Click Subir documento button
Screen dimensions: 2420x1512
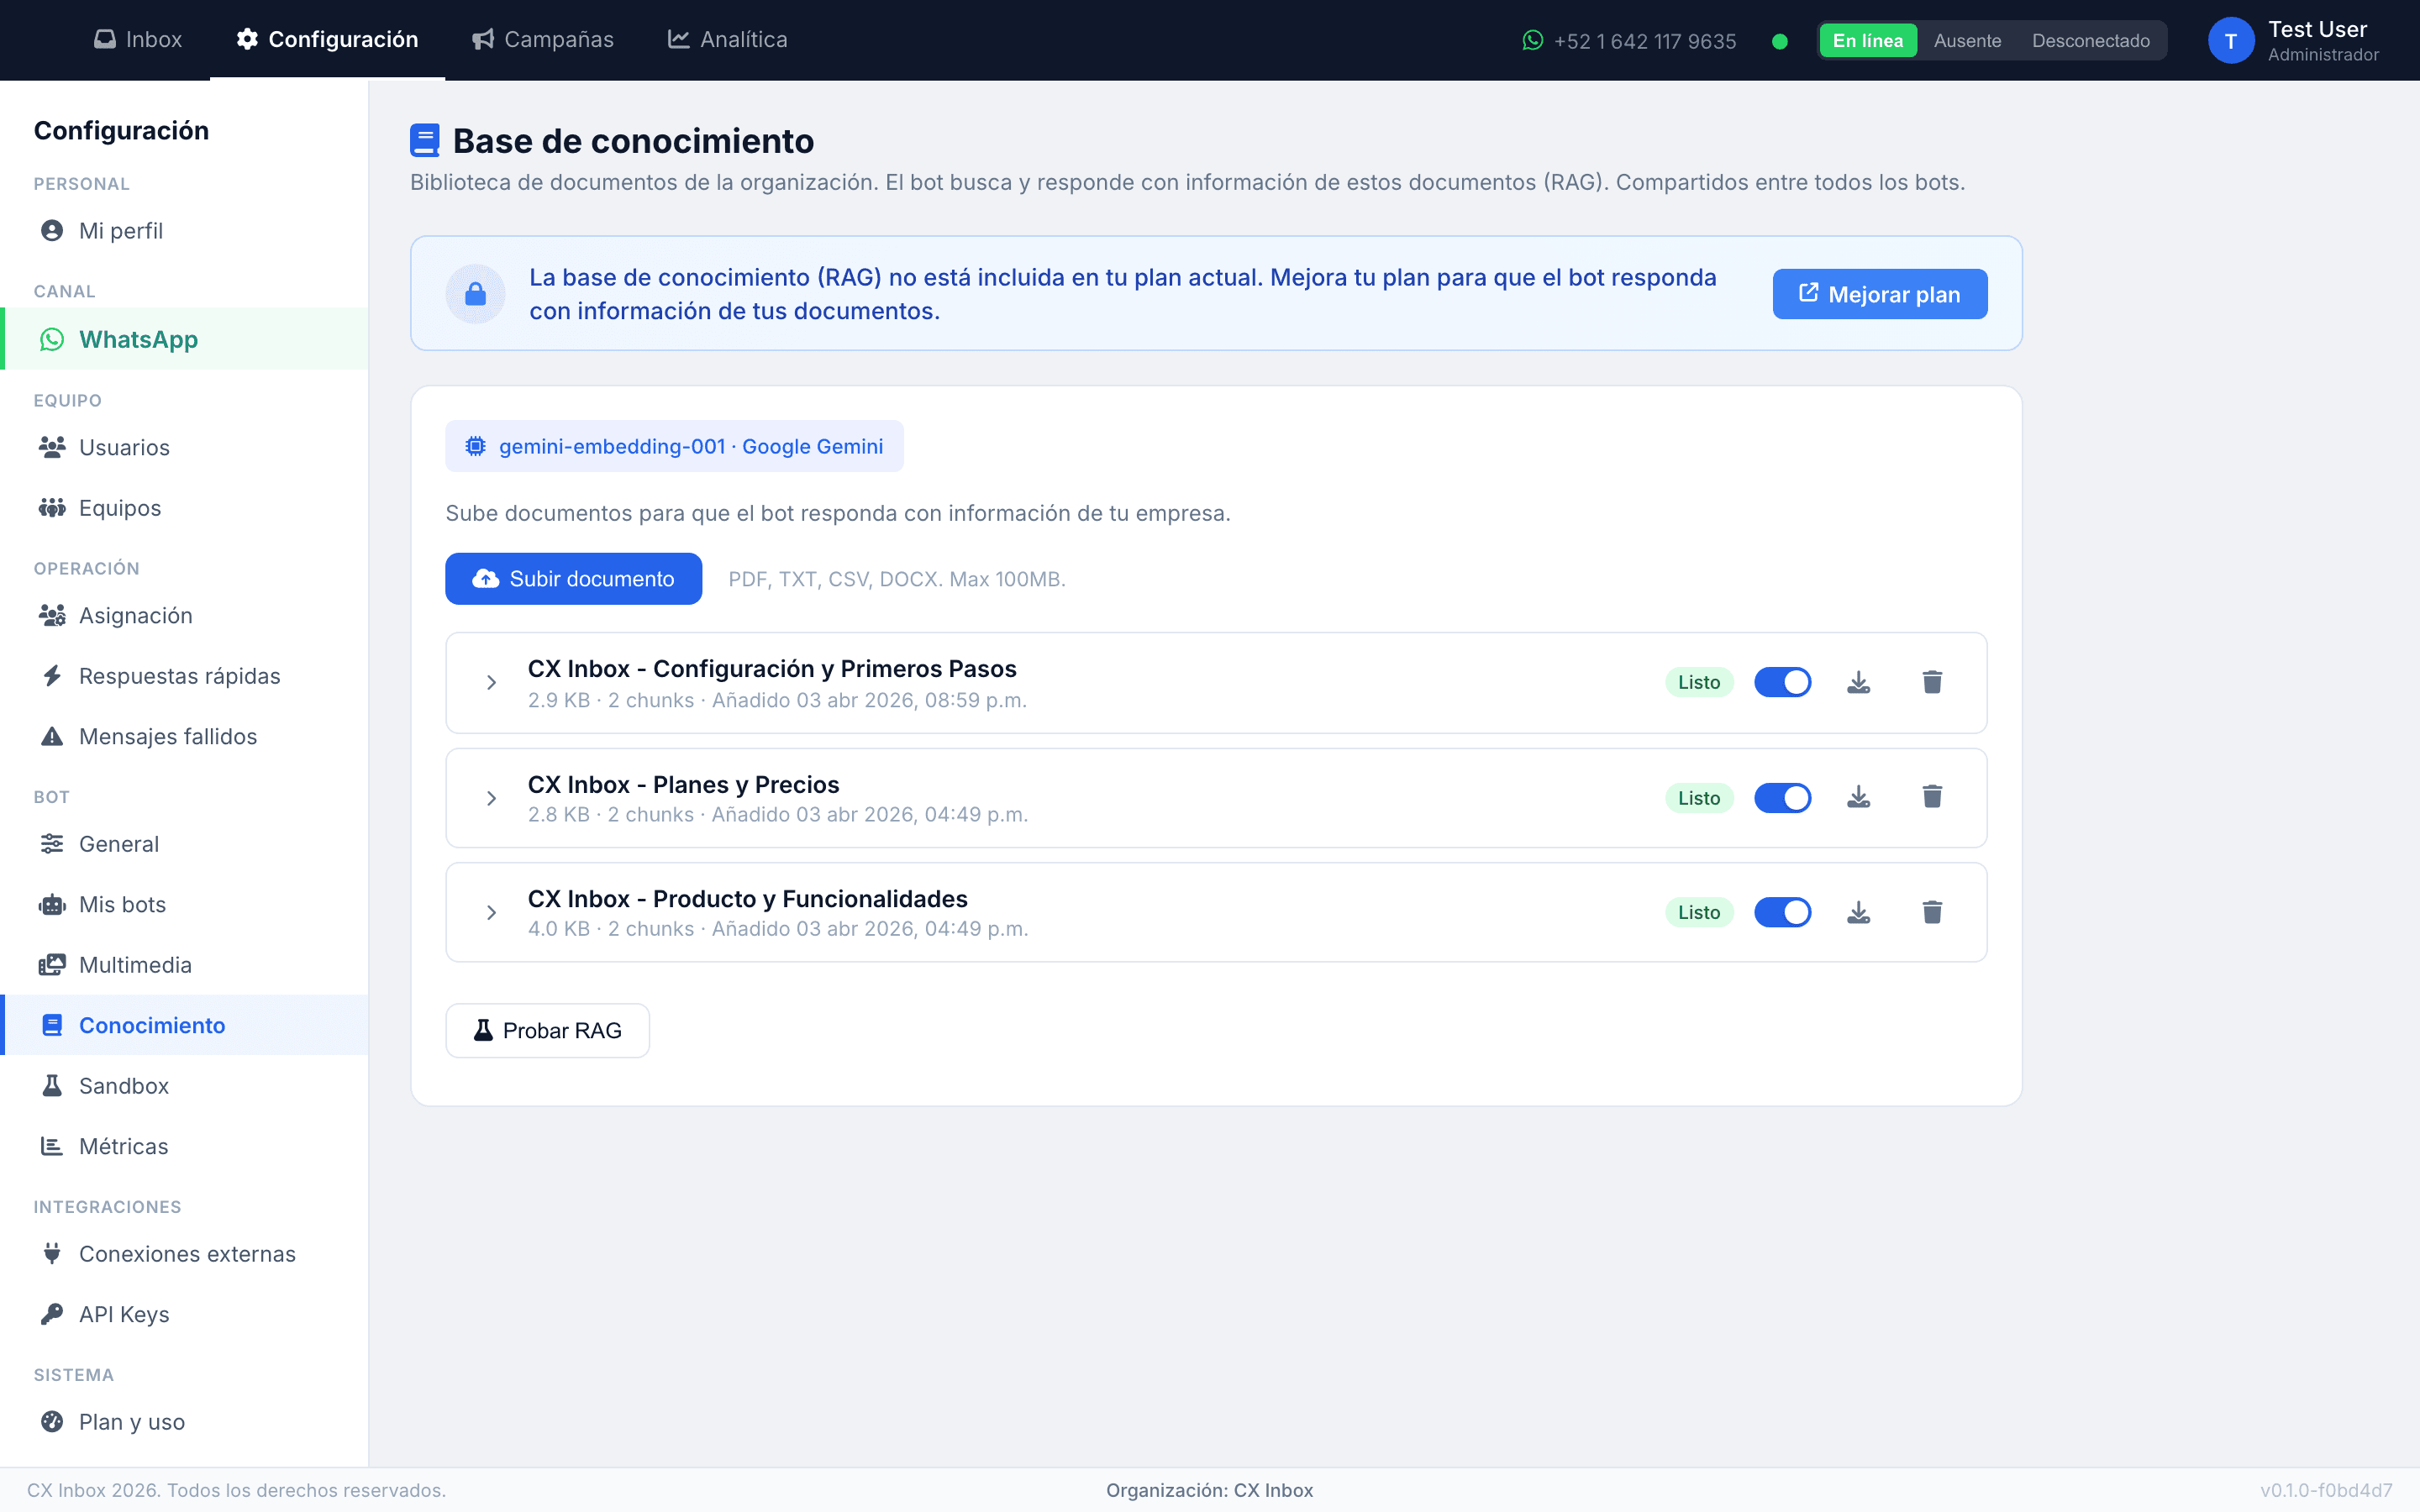(x=573, y=579)
